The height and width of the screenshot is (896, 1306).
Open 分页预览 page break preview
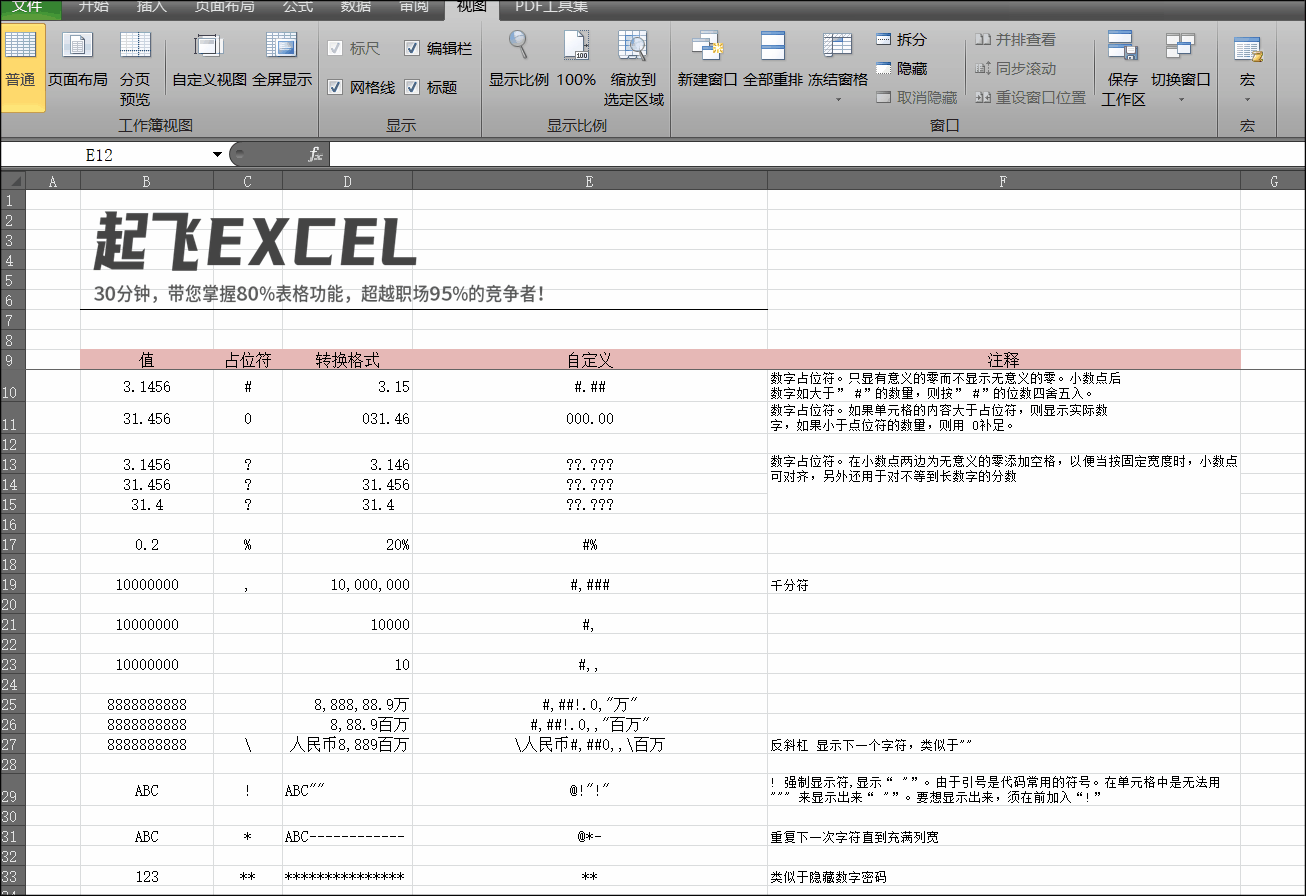[x=135, y=68]
